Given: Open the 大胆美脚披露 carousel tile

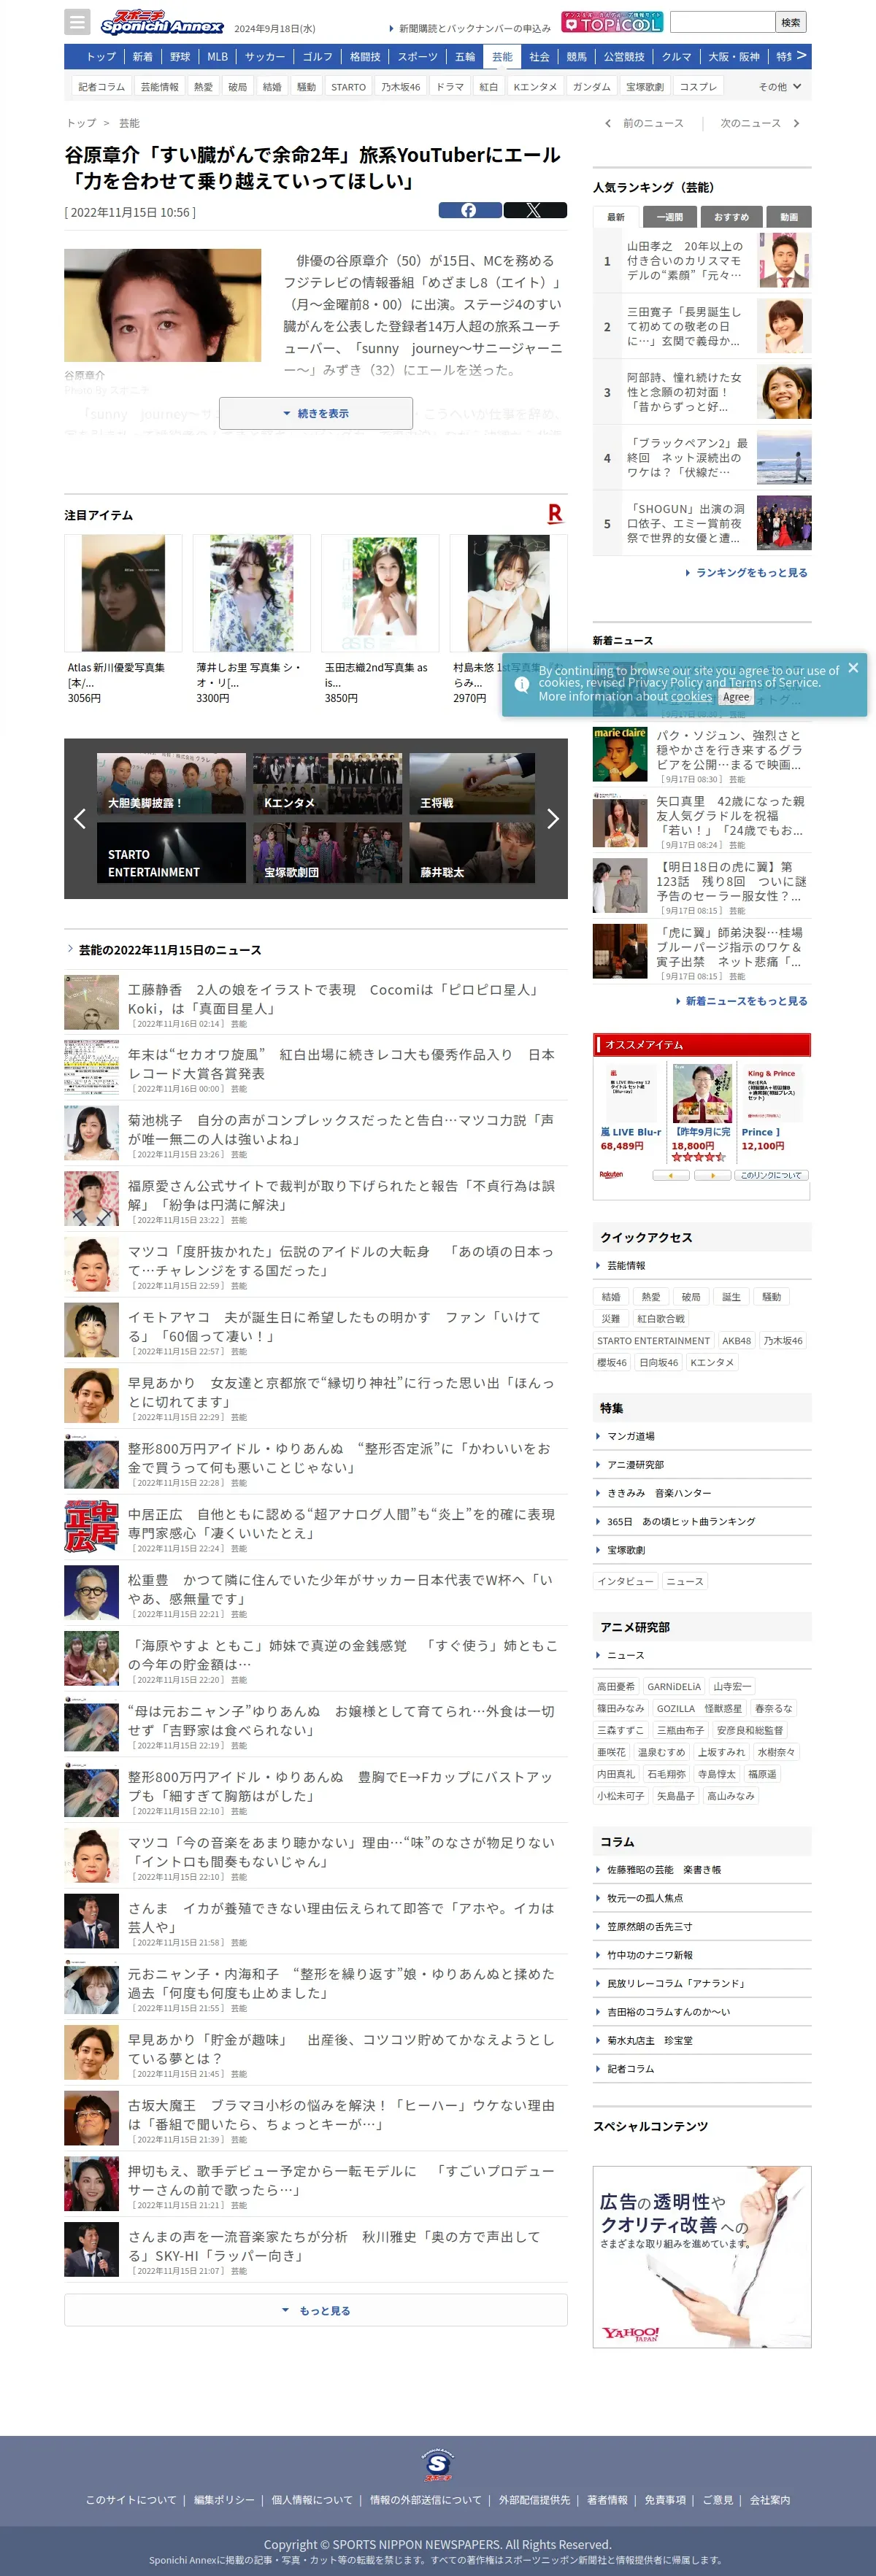Looking at the screenshot, I should [x=171, y=784].
